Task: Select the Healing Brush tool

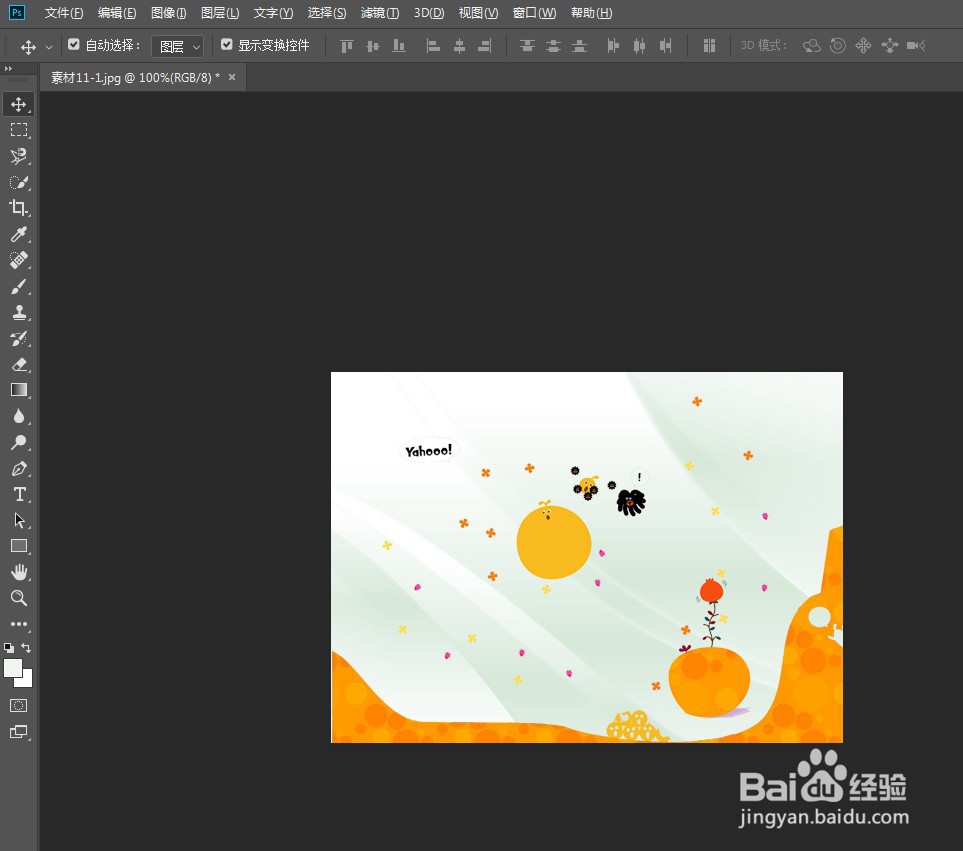Action: [18, 260]
